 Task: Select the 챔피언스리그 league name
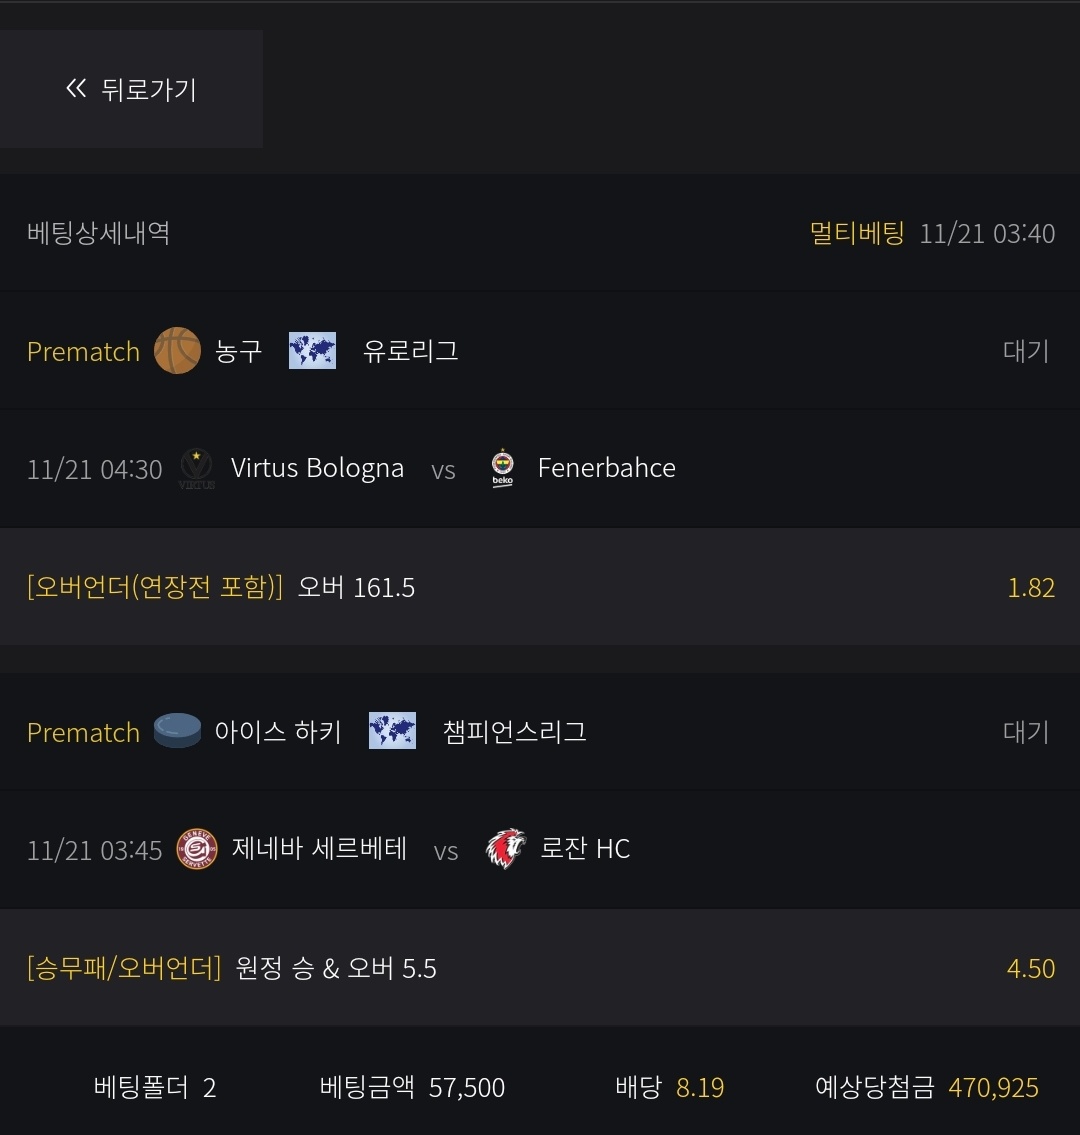coord(514,732)
